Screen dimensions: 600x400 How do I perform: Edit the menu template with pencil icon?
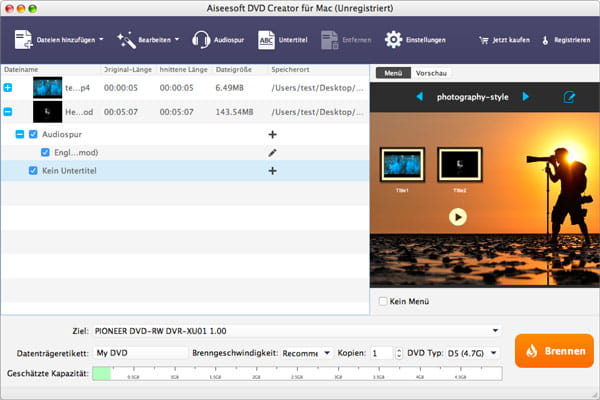tap(569, 97)
